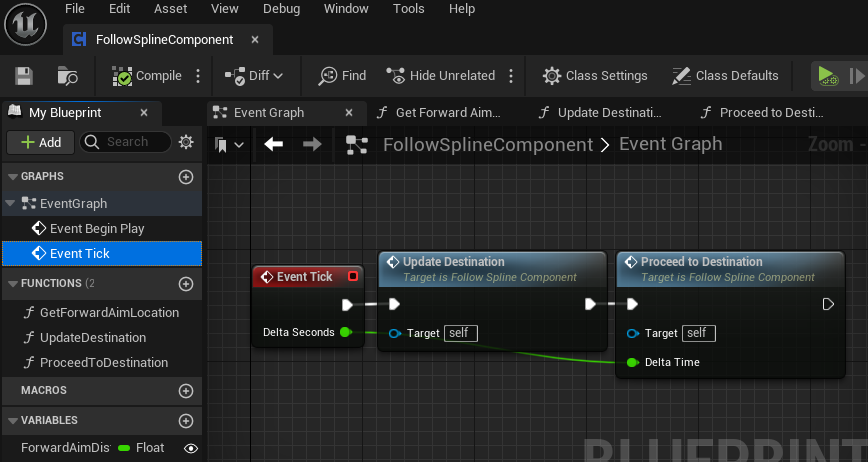Start Play in editor simulation

click(828, 76)
